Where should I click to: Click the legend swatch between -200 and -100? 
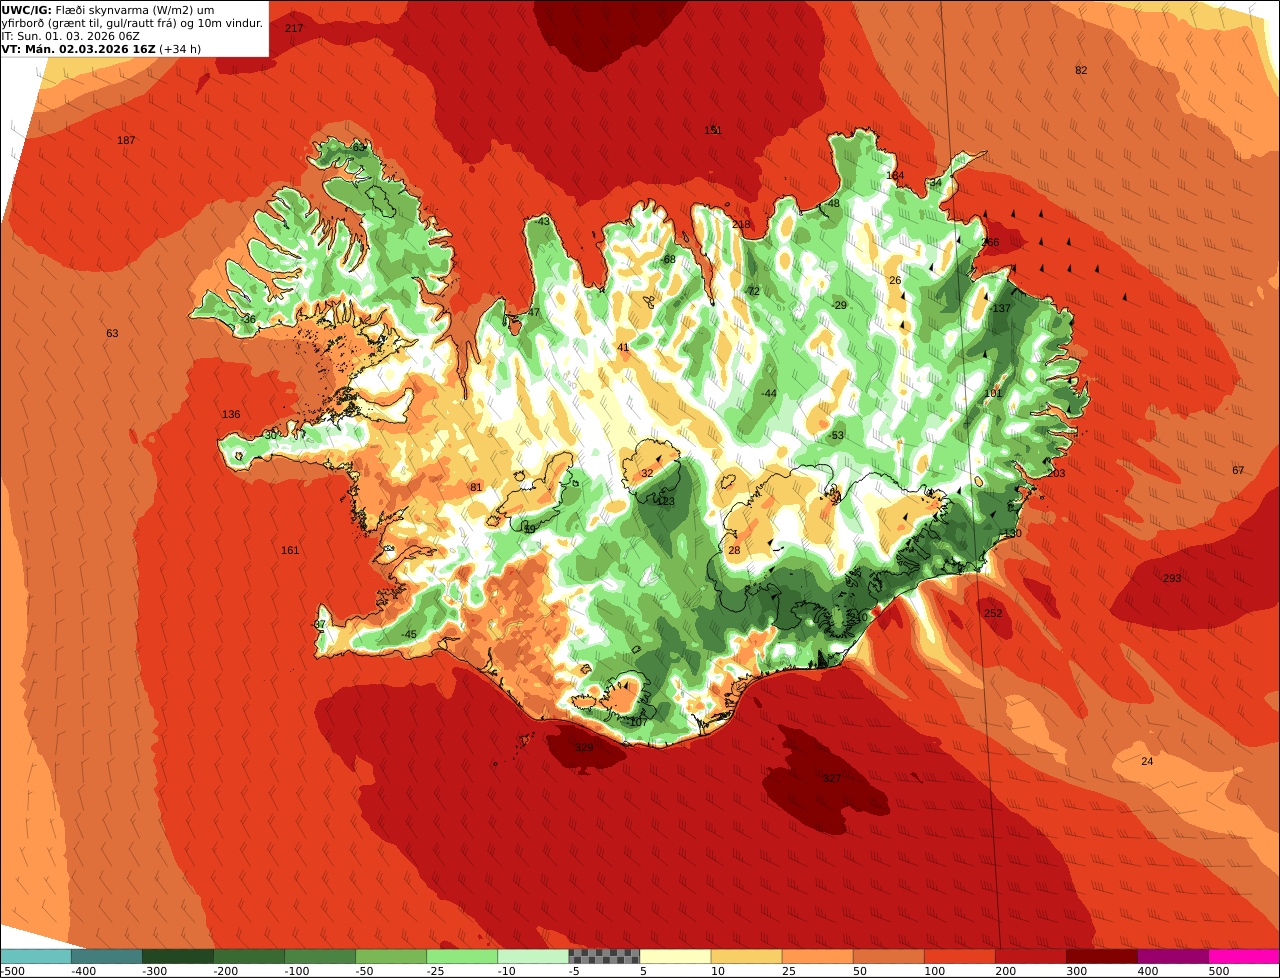click(249, 956)
